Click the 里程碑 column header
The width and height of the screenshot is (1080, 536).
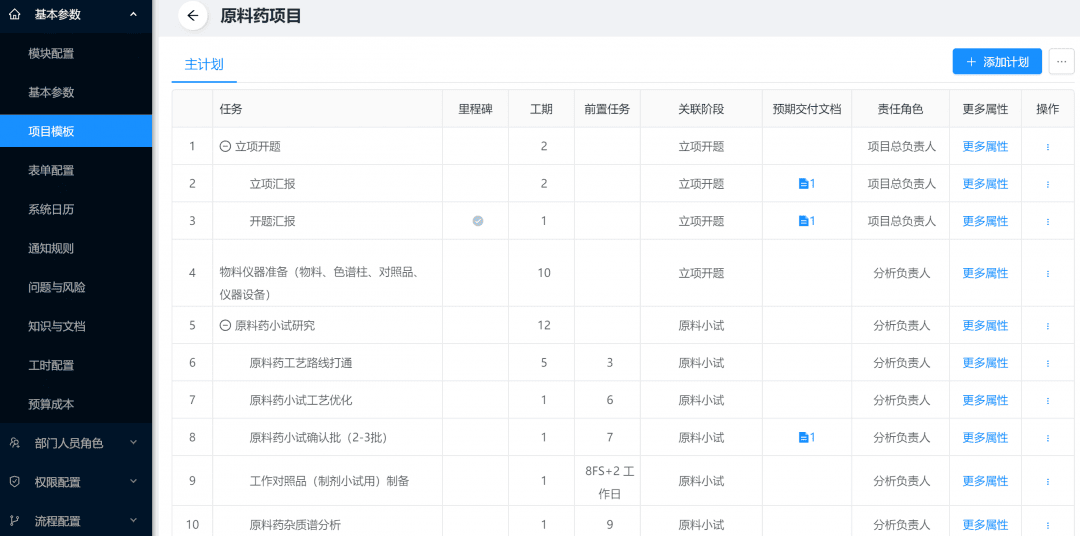point(475,109)
